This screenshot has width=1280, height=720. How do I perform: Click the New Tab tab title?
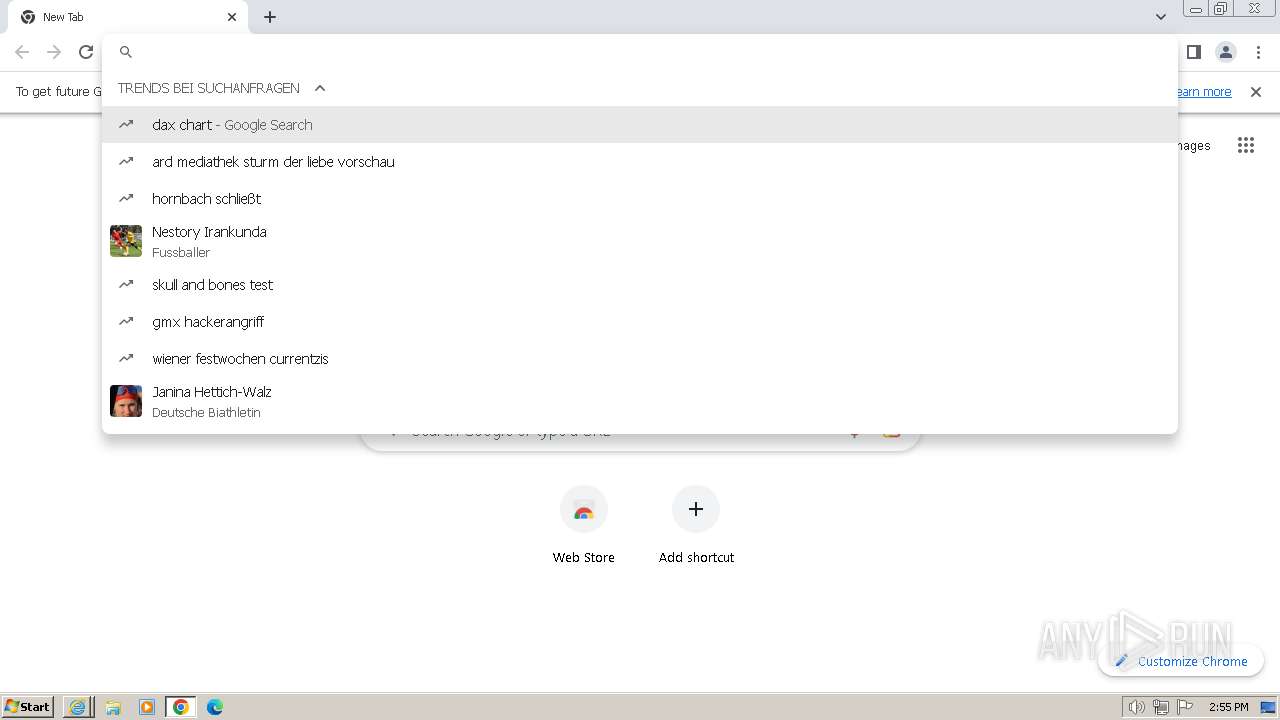pos(63,17)
